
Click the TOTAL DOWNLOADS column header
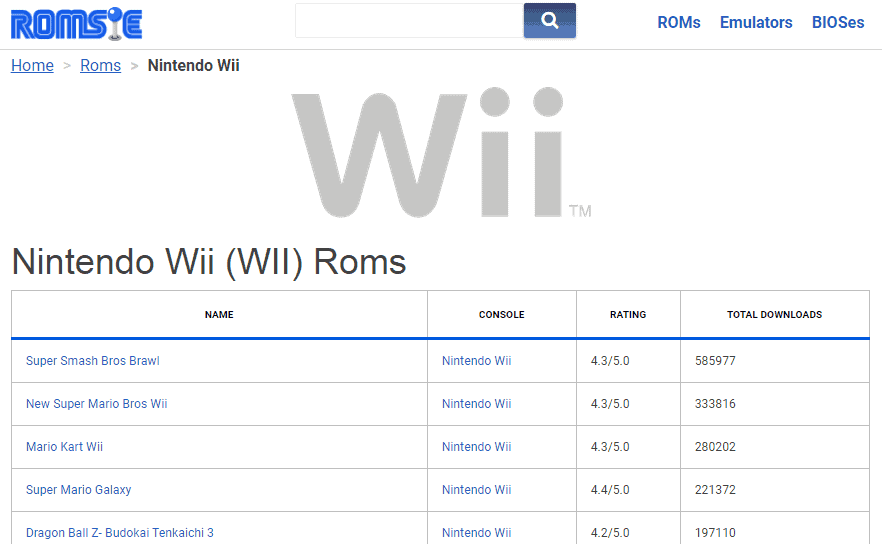pos(775,314)
